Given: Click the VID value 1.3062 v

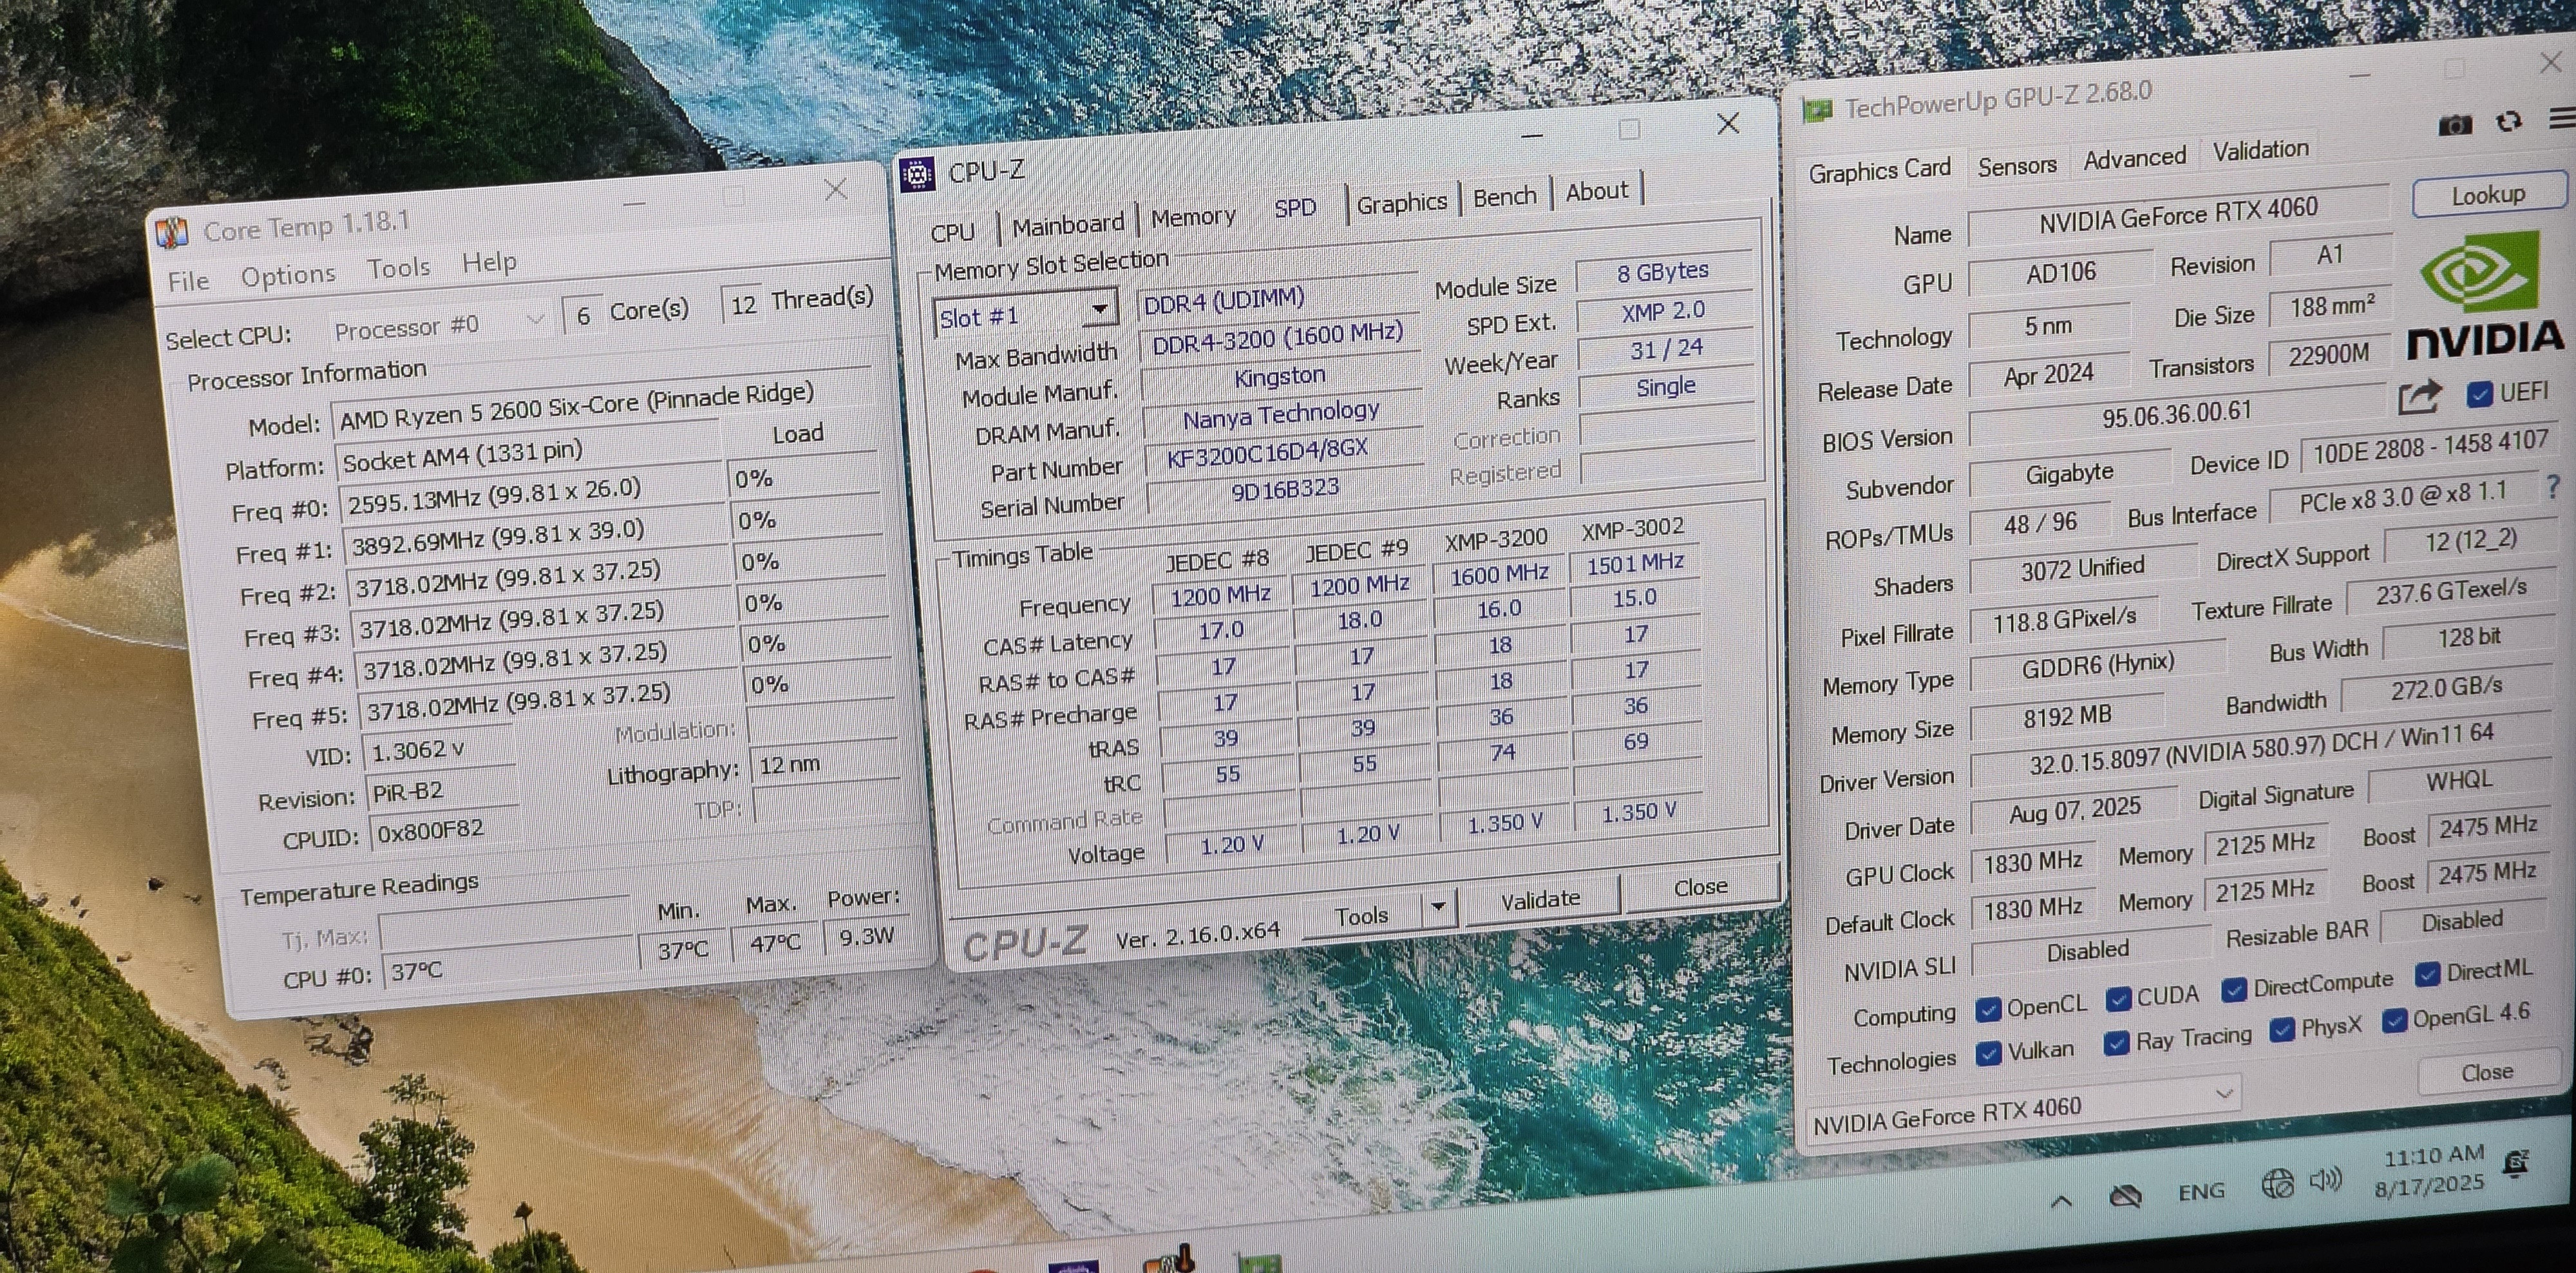Looking at the screenshot, I should (x=418, y=750).
